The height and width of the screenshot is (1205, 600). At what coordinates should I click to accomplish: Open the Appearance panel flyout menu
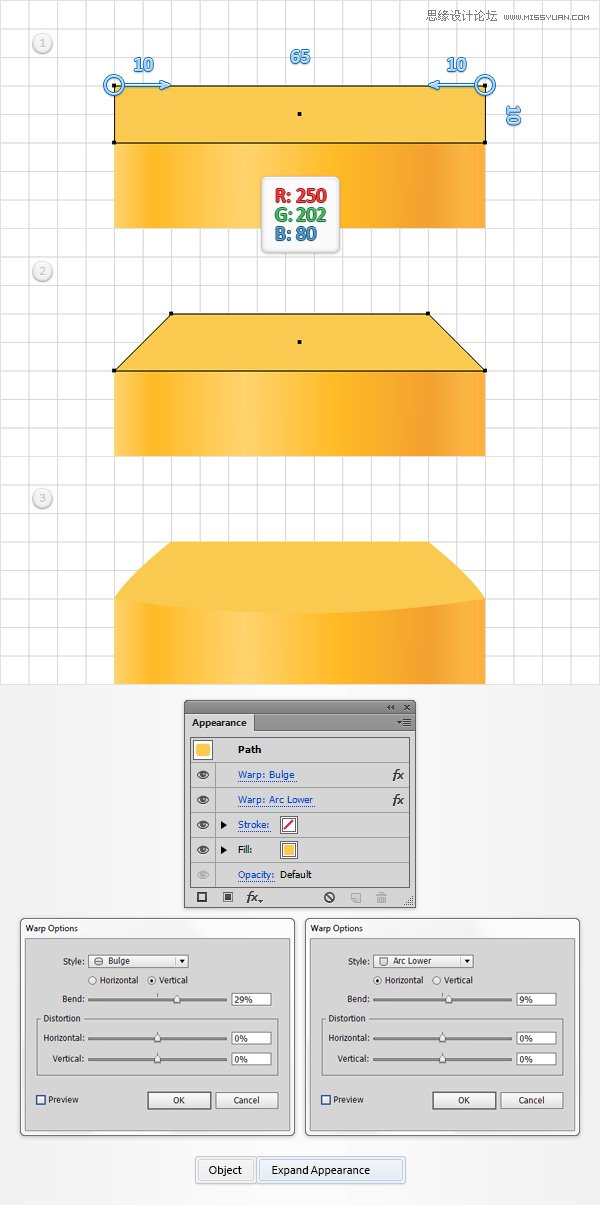click(404, 722)
